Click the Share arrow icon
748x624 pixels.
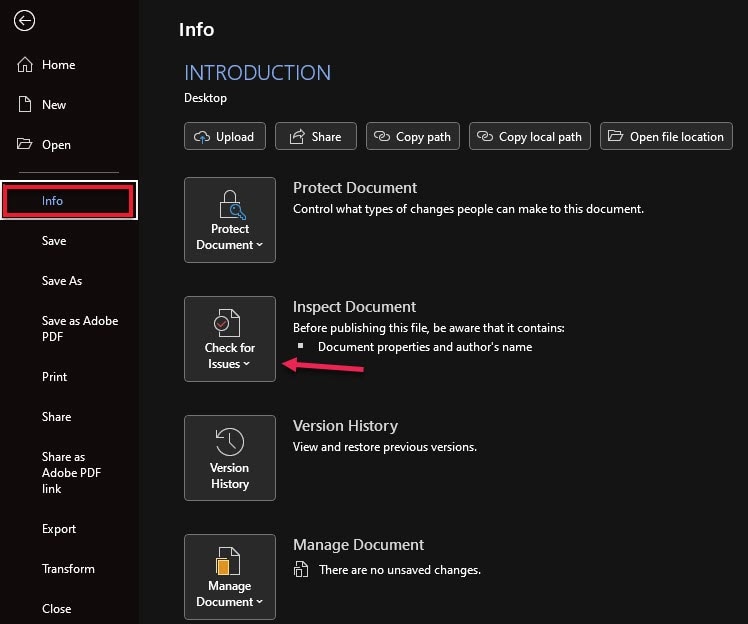pos(295,137)
